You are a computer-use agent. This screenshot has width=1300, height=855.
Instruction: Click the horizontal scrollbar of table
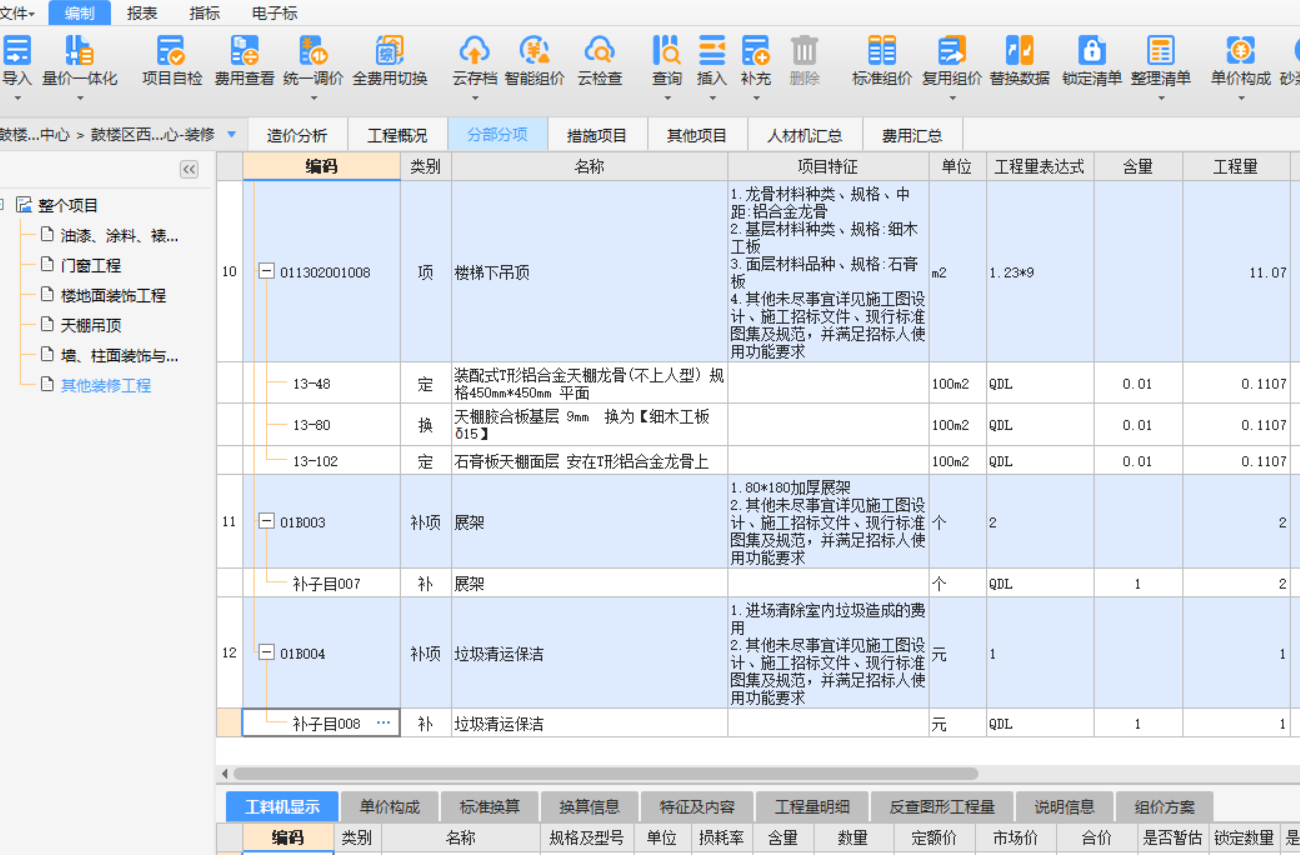pos(605,773)
